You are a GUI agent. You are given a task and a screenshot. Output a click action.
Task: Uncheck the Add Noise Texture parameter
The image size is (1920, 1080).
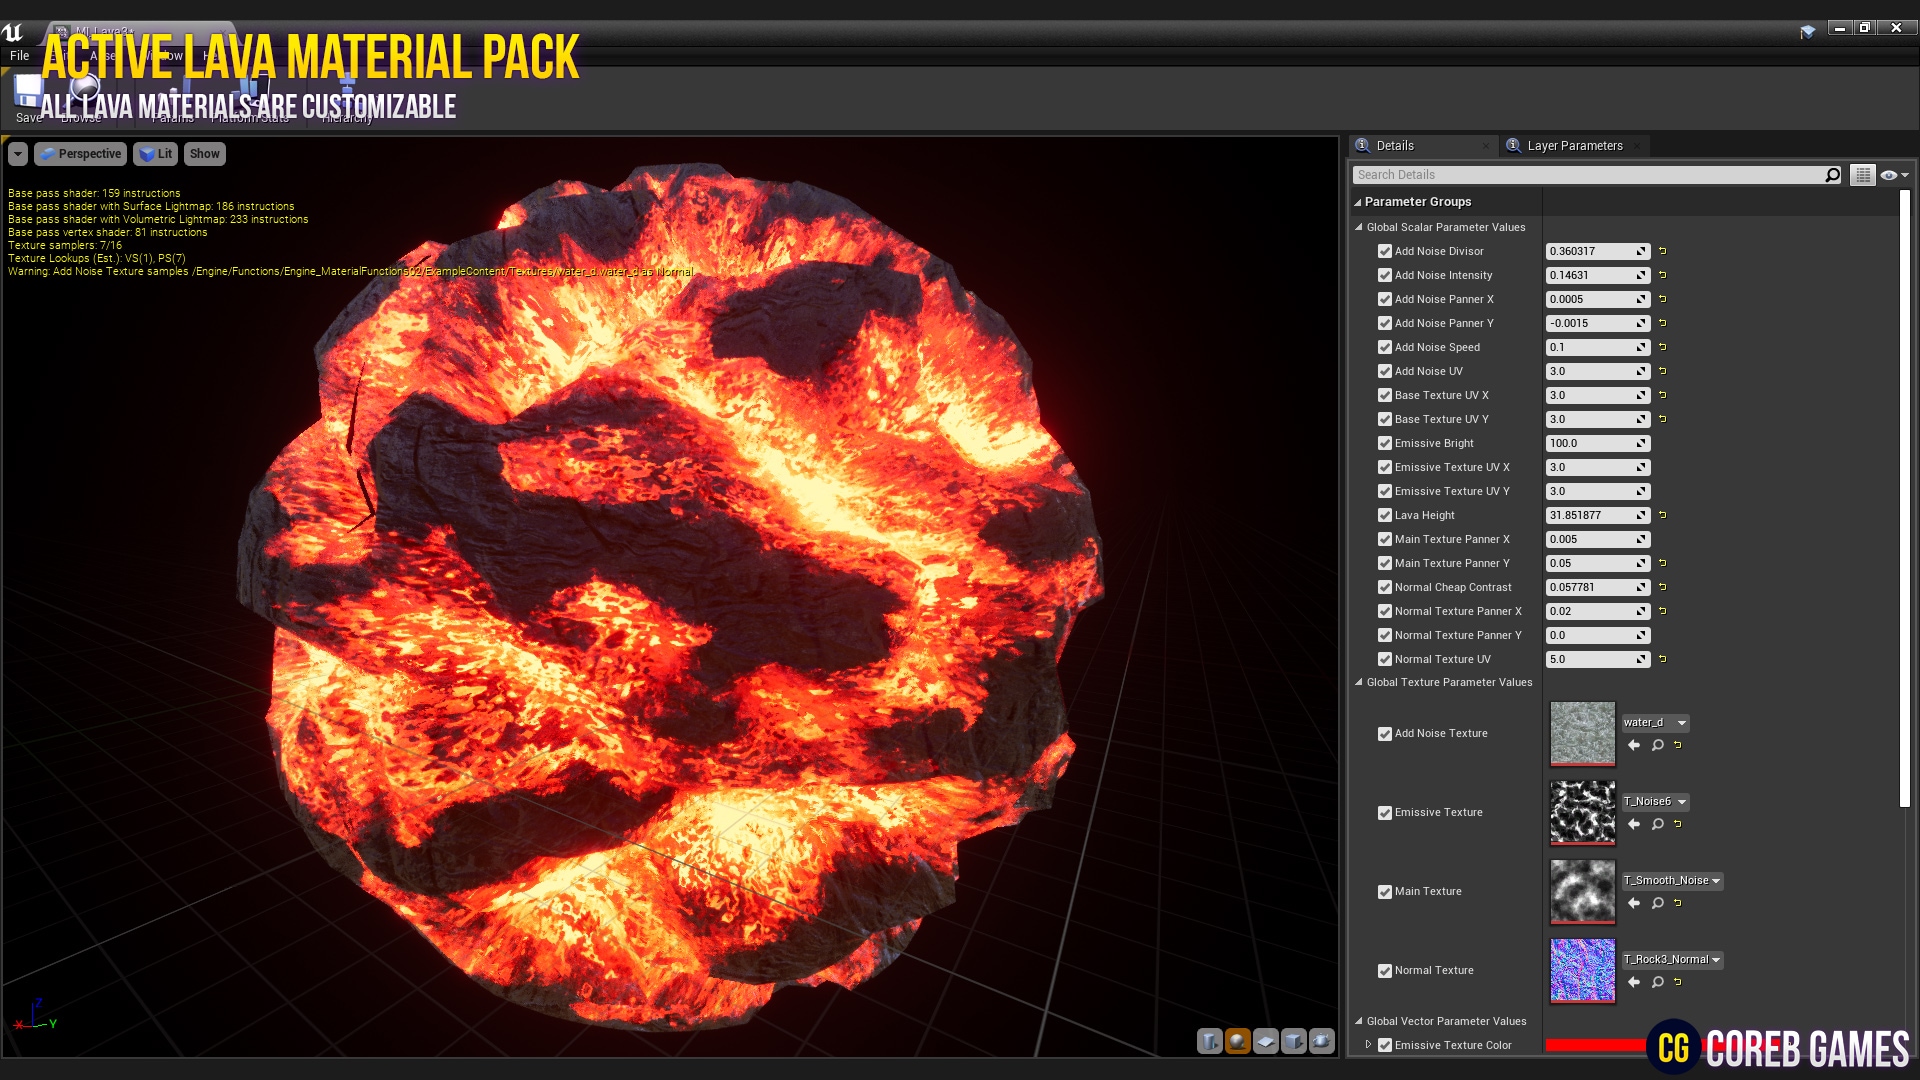(x=1385, y=733)
